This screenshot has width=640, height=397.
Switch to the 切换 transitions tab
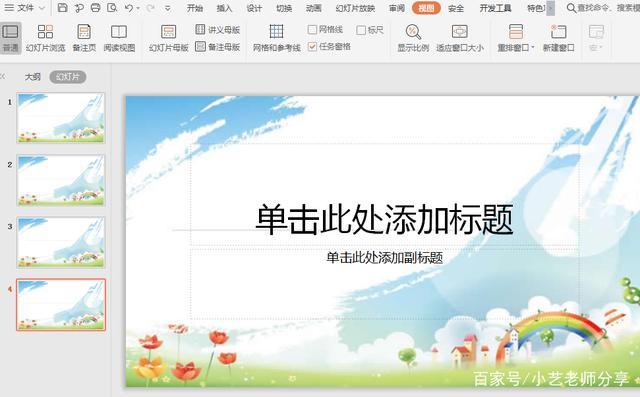(284, 8)
